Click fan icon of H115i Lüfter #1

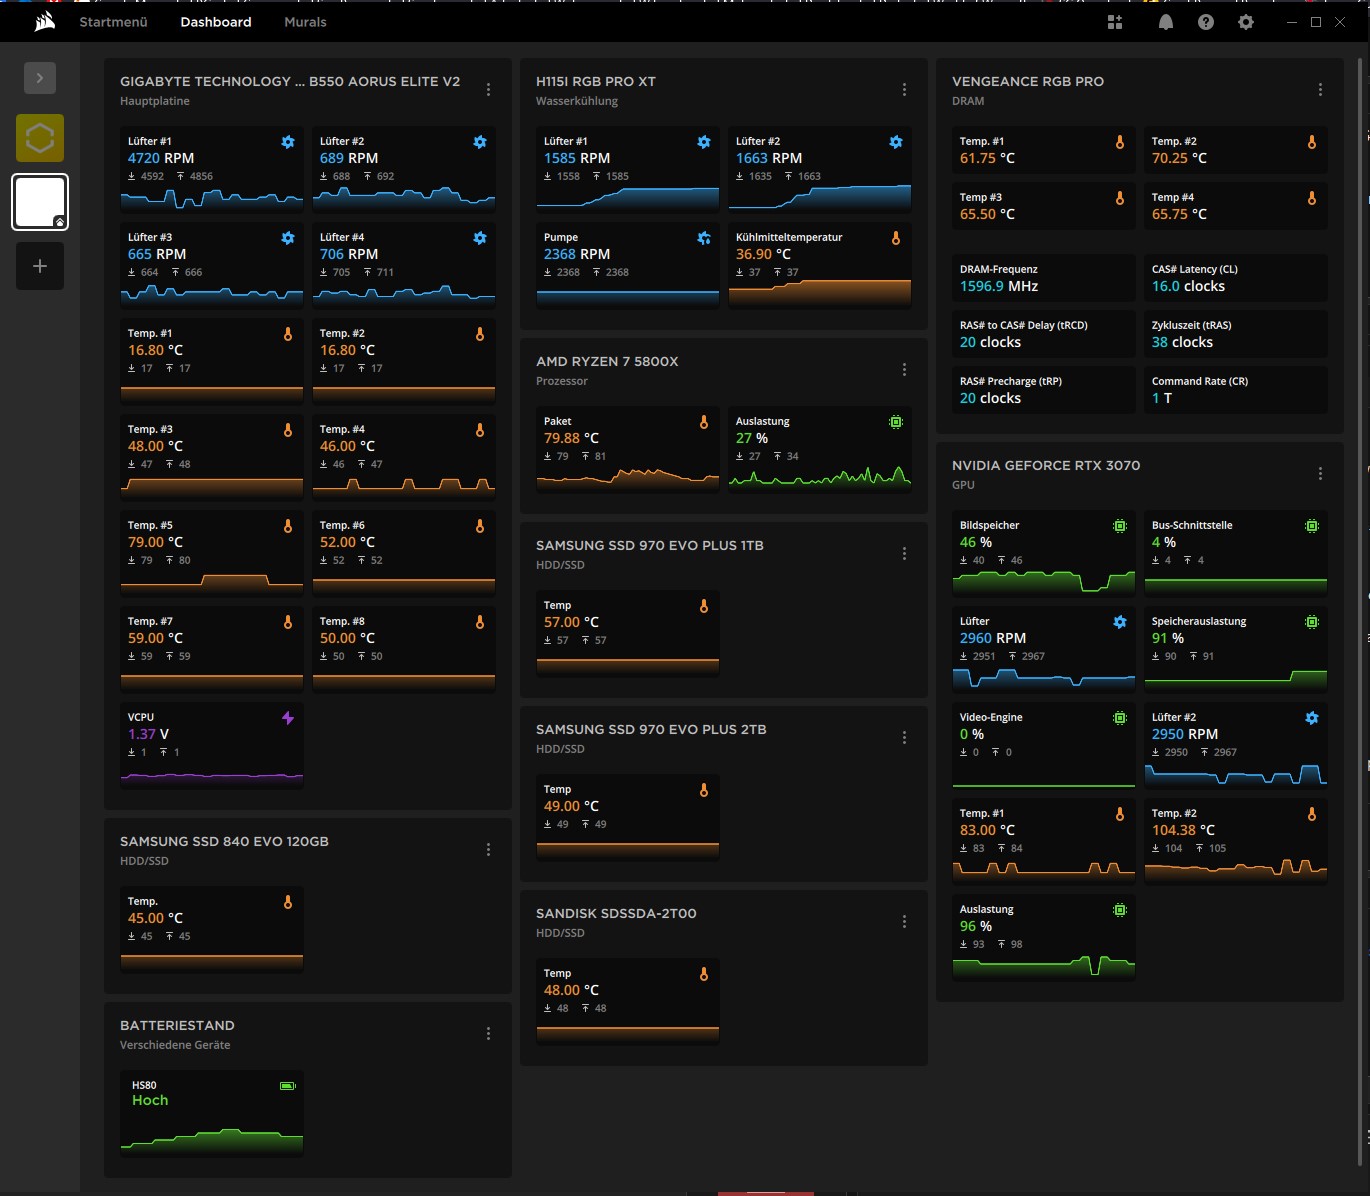pyautogui.click(x=704, y=142)
